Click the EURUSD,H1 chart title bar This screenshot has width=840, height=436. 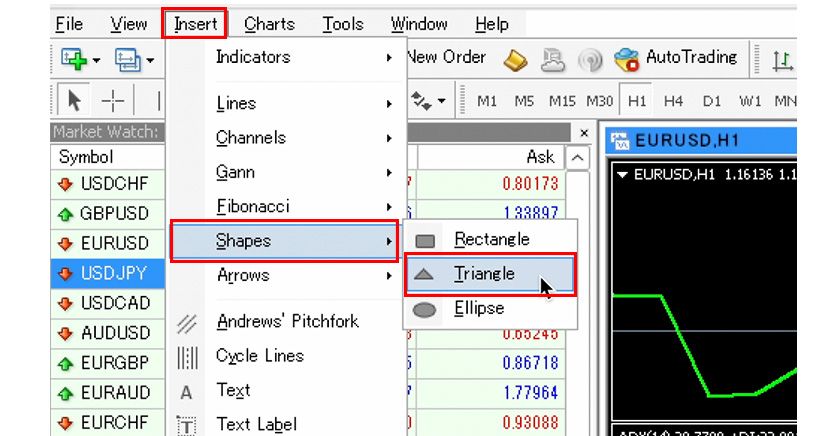click(x=701, y=141)
